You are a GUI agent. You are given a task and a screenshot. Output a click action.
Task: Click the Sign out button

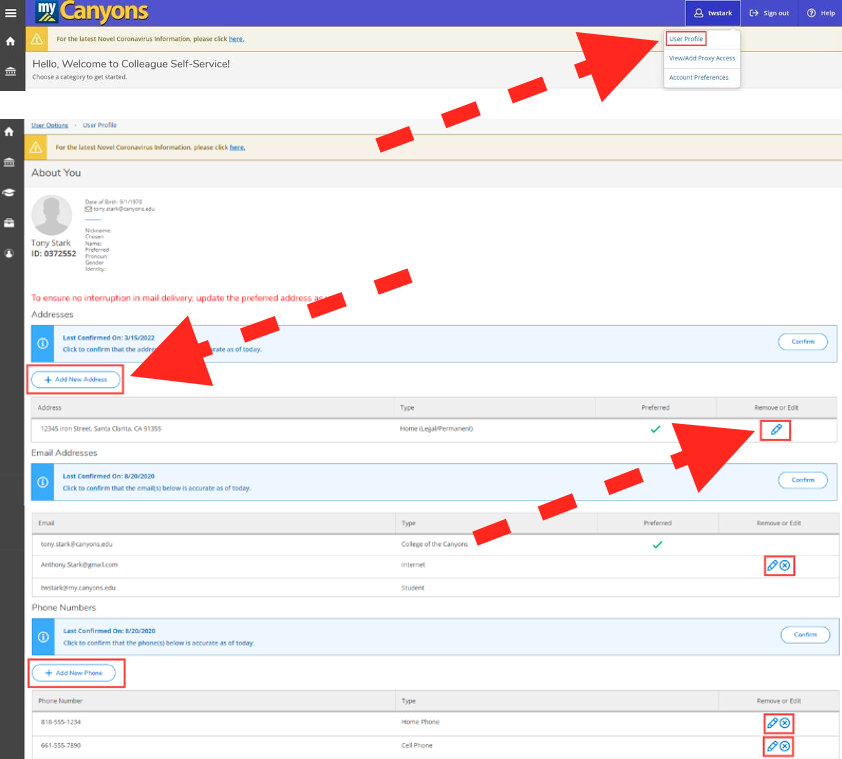click(x=769, y=13)
